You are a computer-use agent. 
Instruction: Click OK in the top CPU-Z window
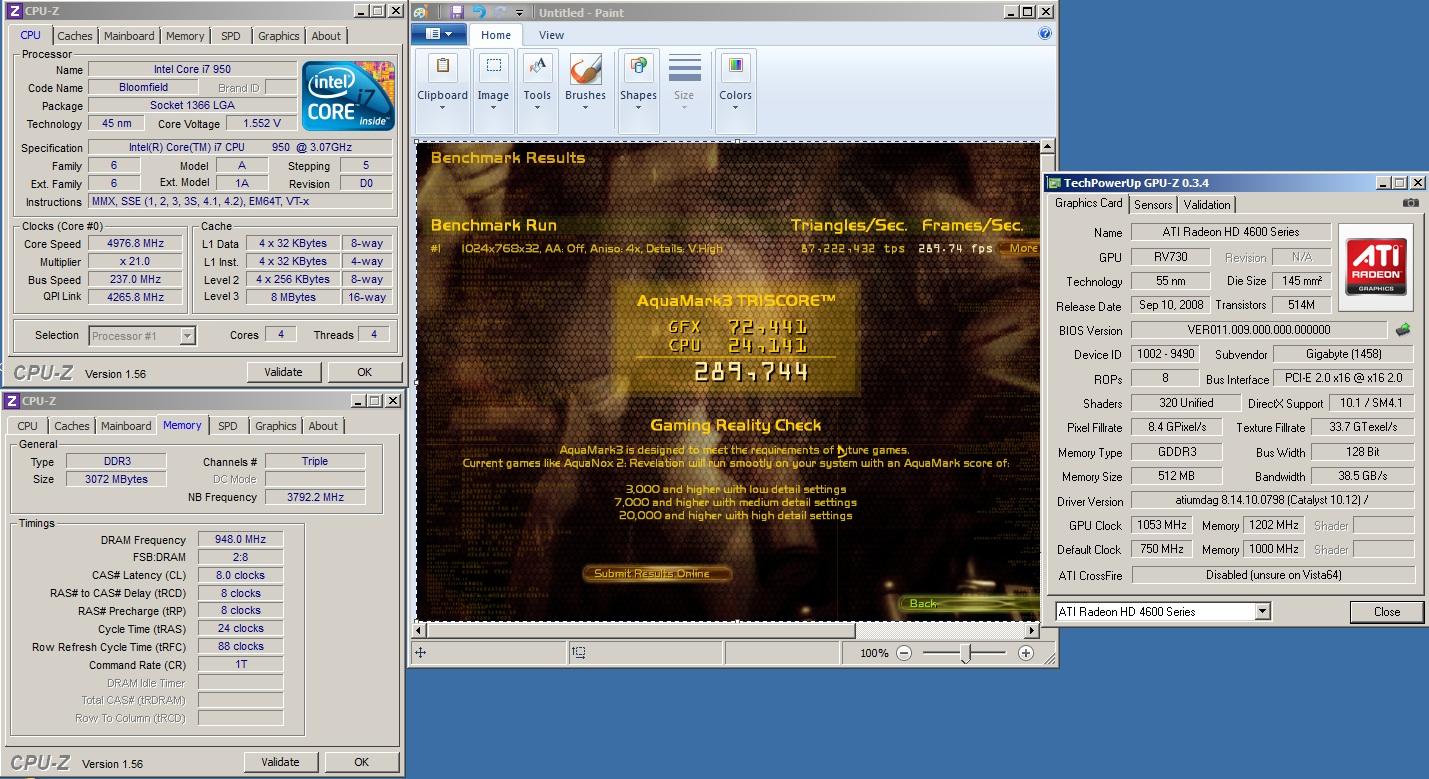365,372
